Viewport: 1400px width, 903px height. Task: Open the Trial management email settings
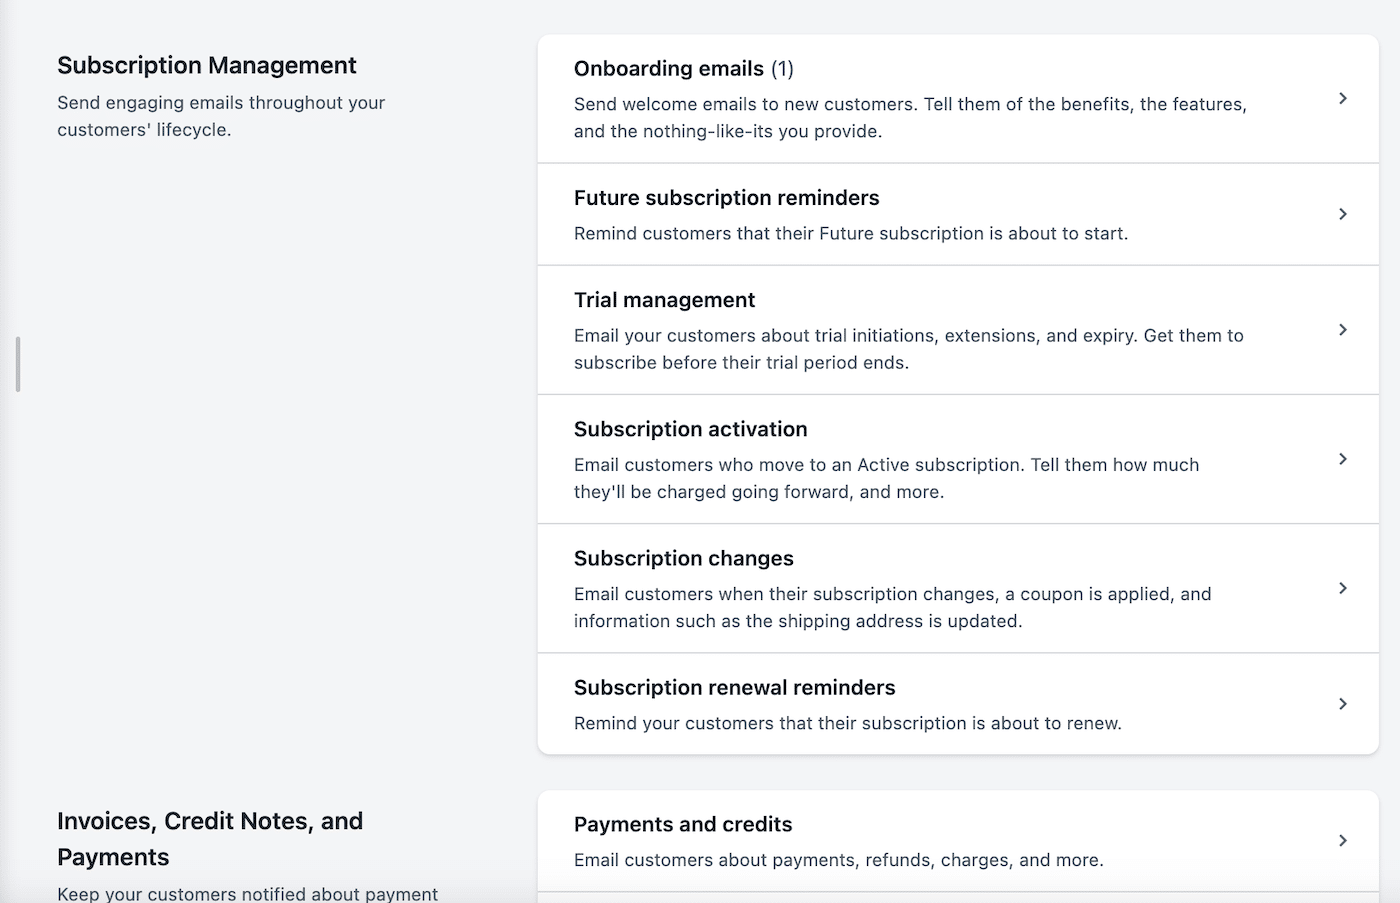coord(664,299)
